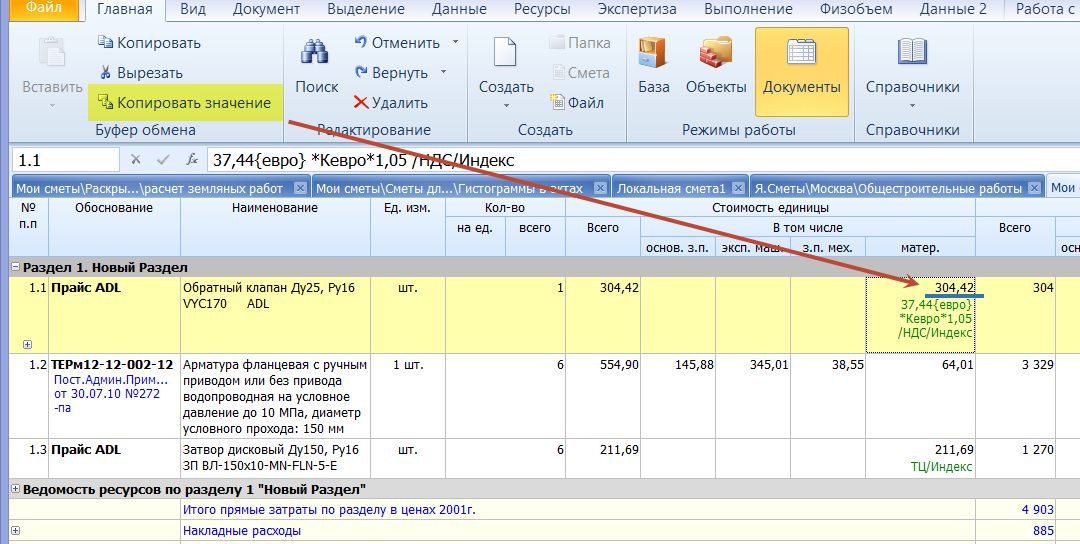Close the Общестроительные работы tab
This screenshot has height=544, width=1080.
point(1035,187)
